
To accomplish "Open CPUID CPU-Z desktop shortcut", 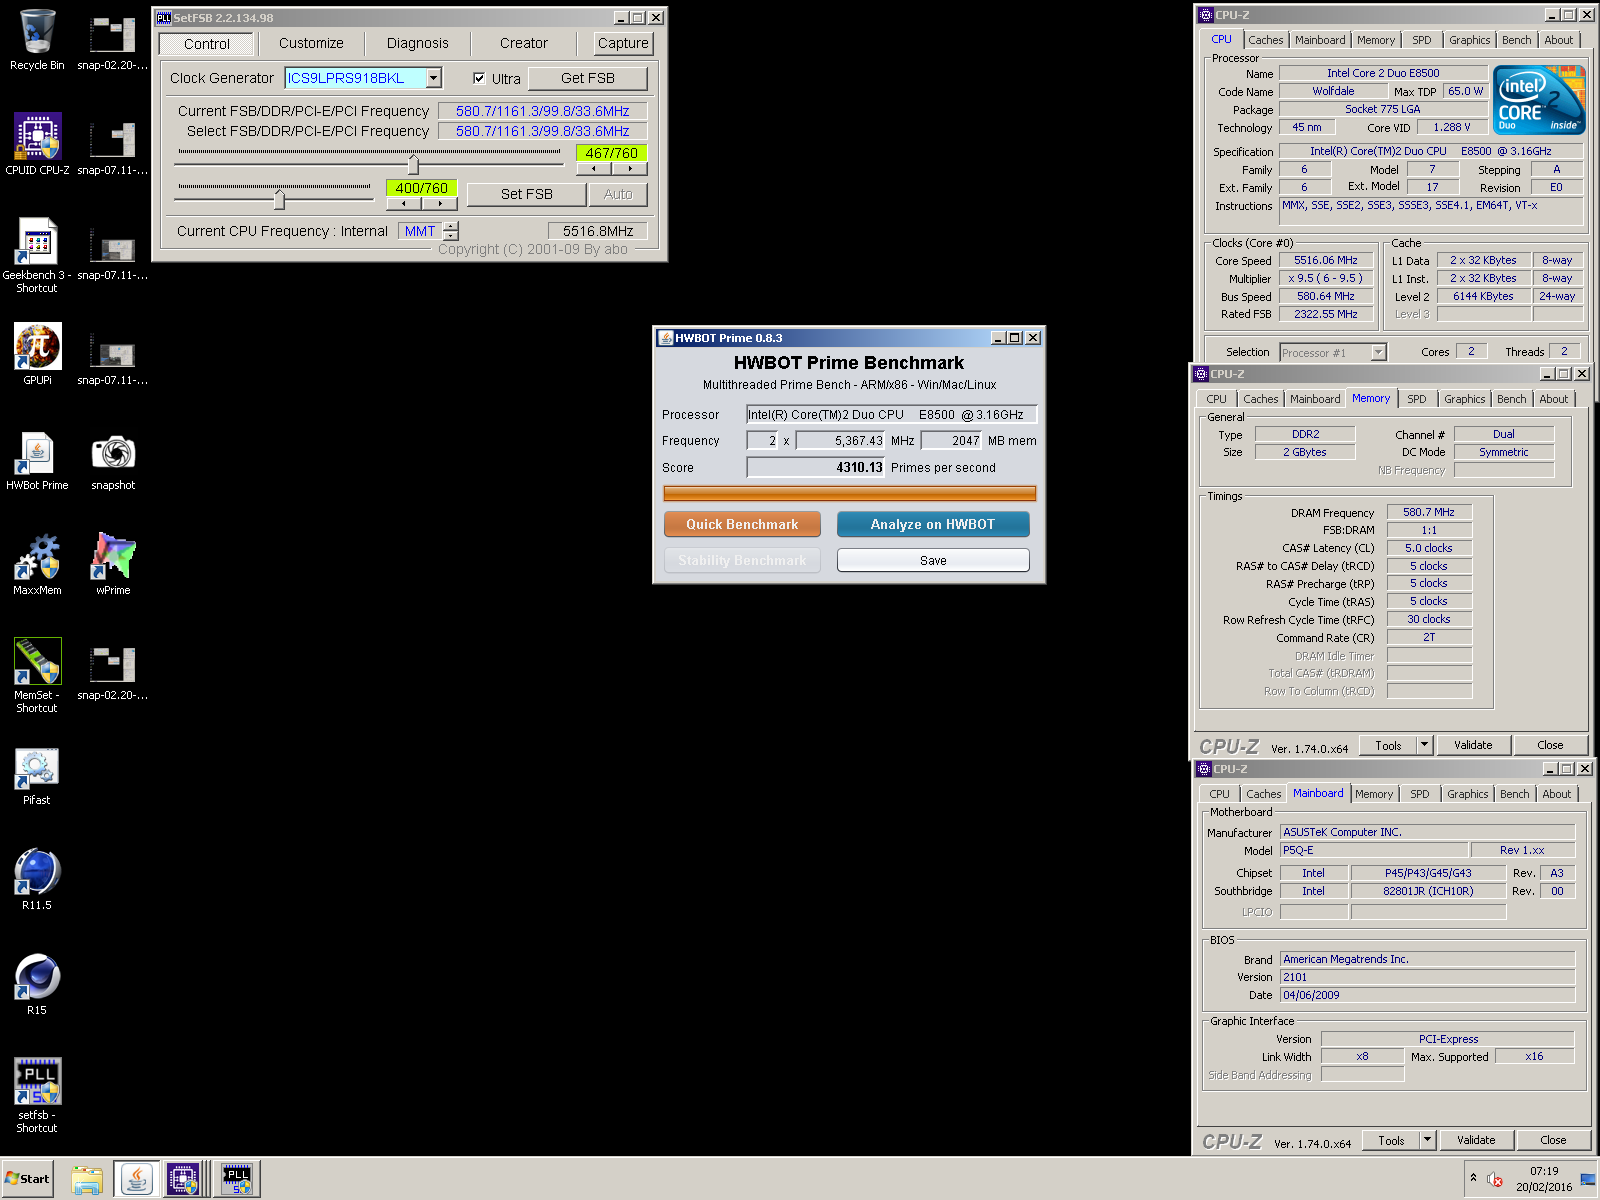I will point(37,145).
